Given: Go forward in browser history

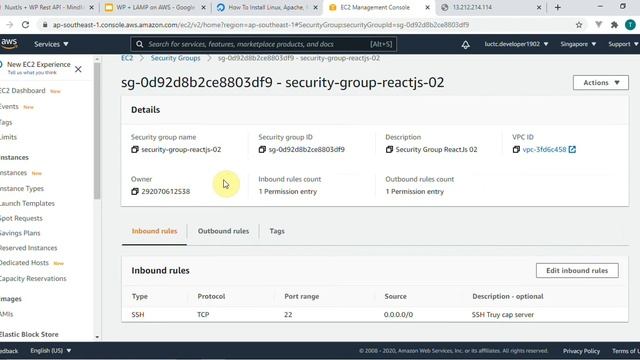Looking at the screenshot, I should (9, 25).
